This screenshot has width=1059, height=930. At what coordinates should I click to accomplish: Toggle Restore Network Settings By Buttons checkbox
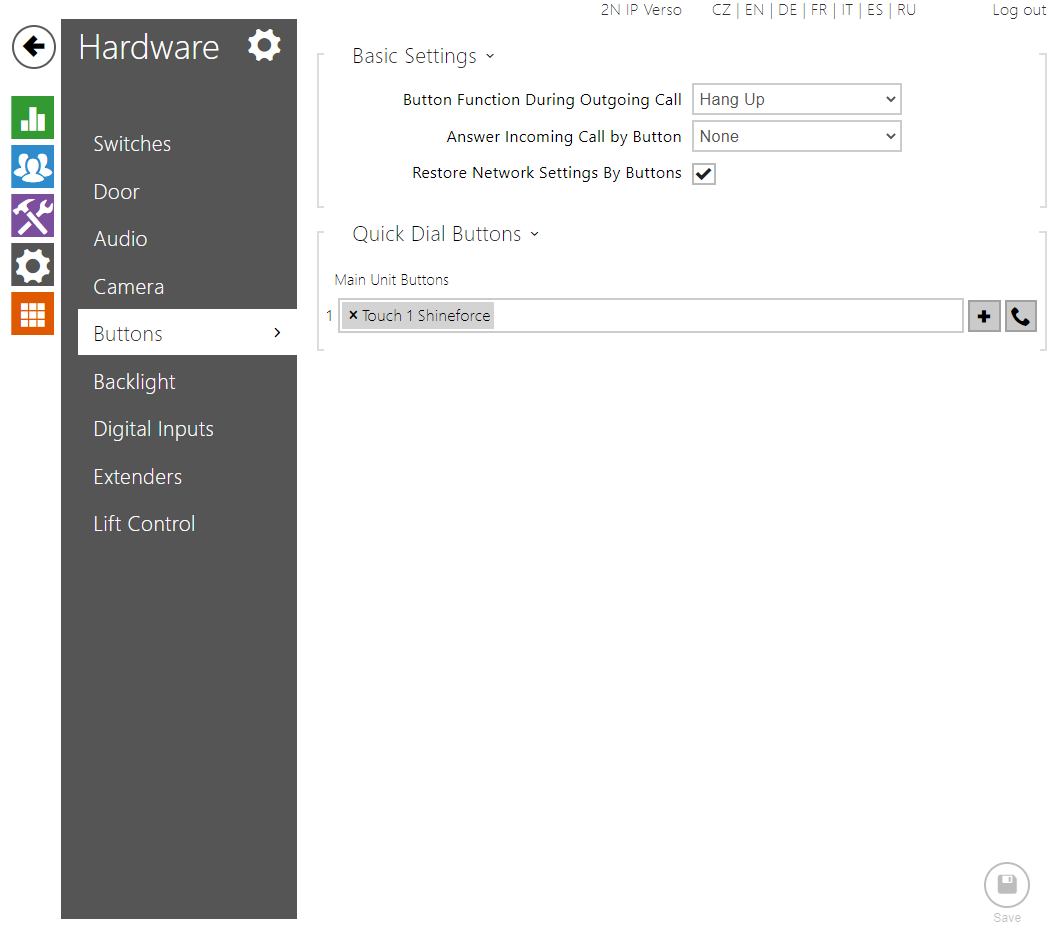click(x=704, y=174)
